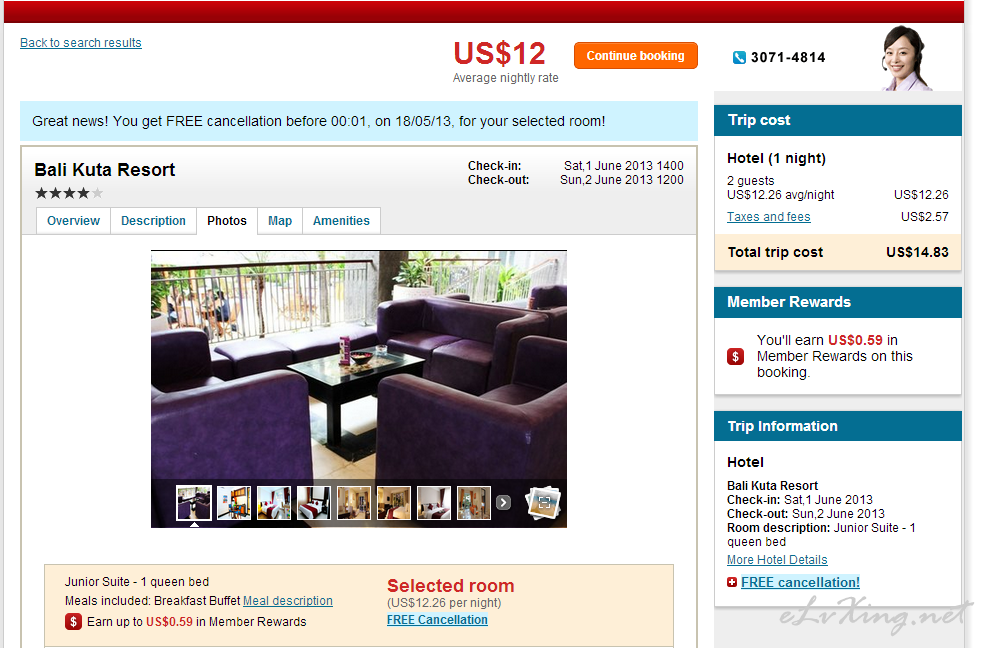Go back to search results
Viewport: 984px width, 648px height.
click(81, 43)
